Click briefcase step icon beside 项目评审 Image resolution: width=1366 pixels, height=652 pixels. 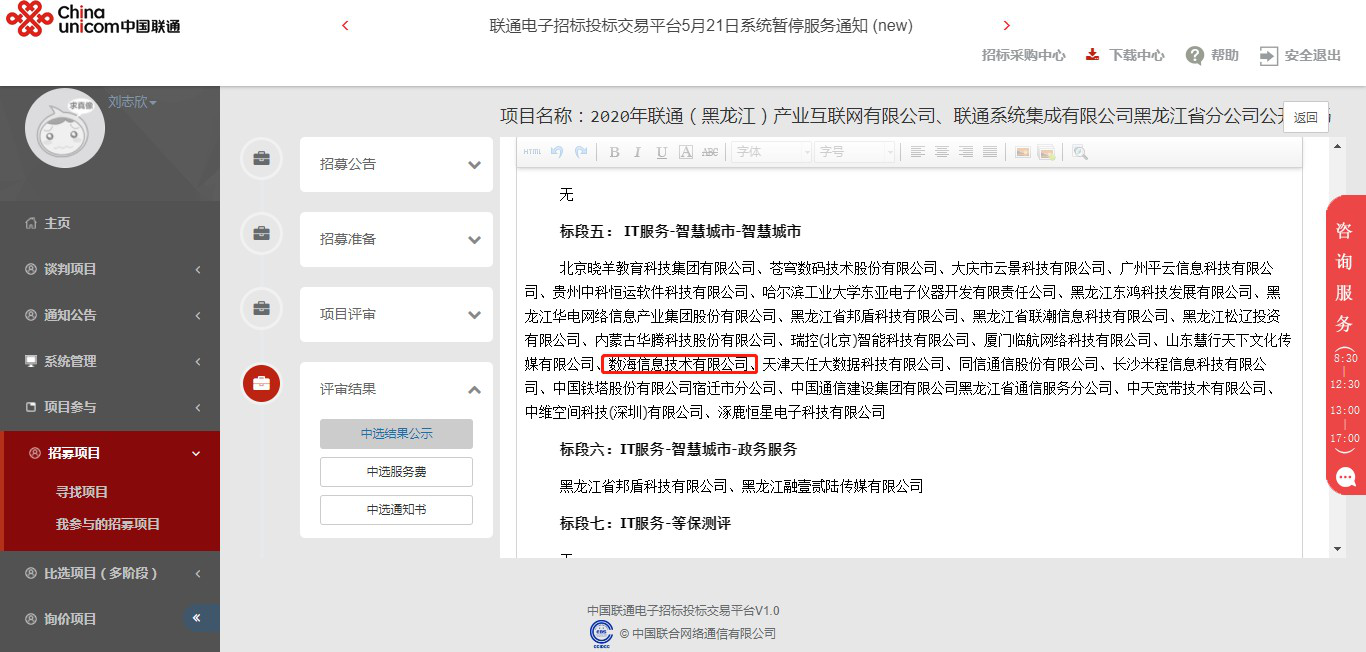tap(261, 308)
